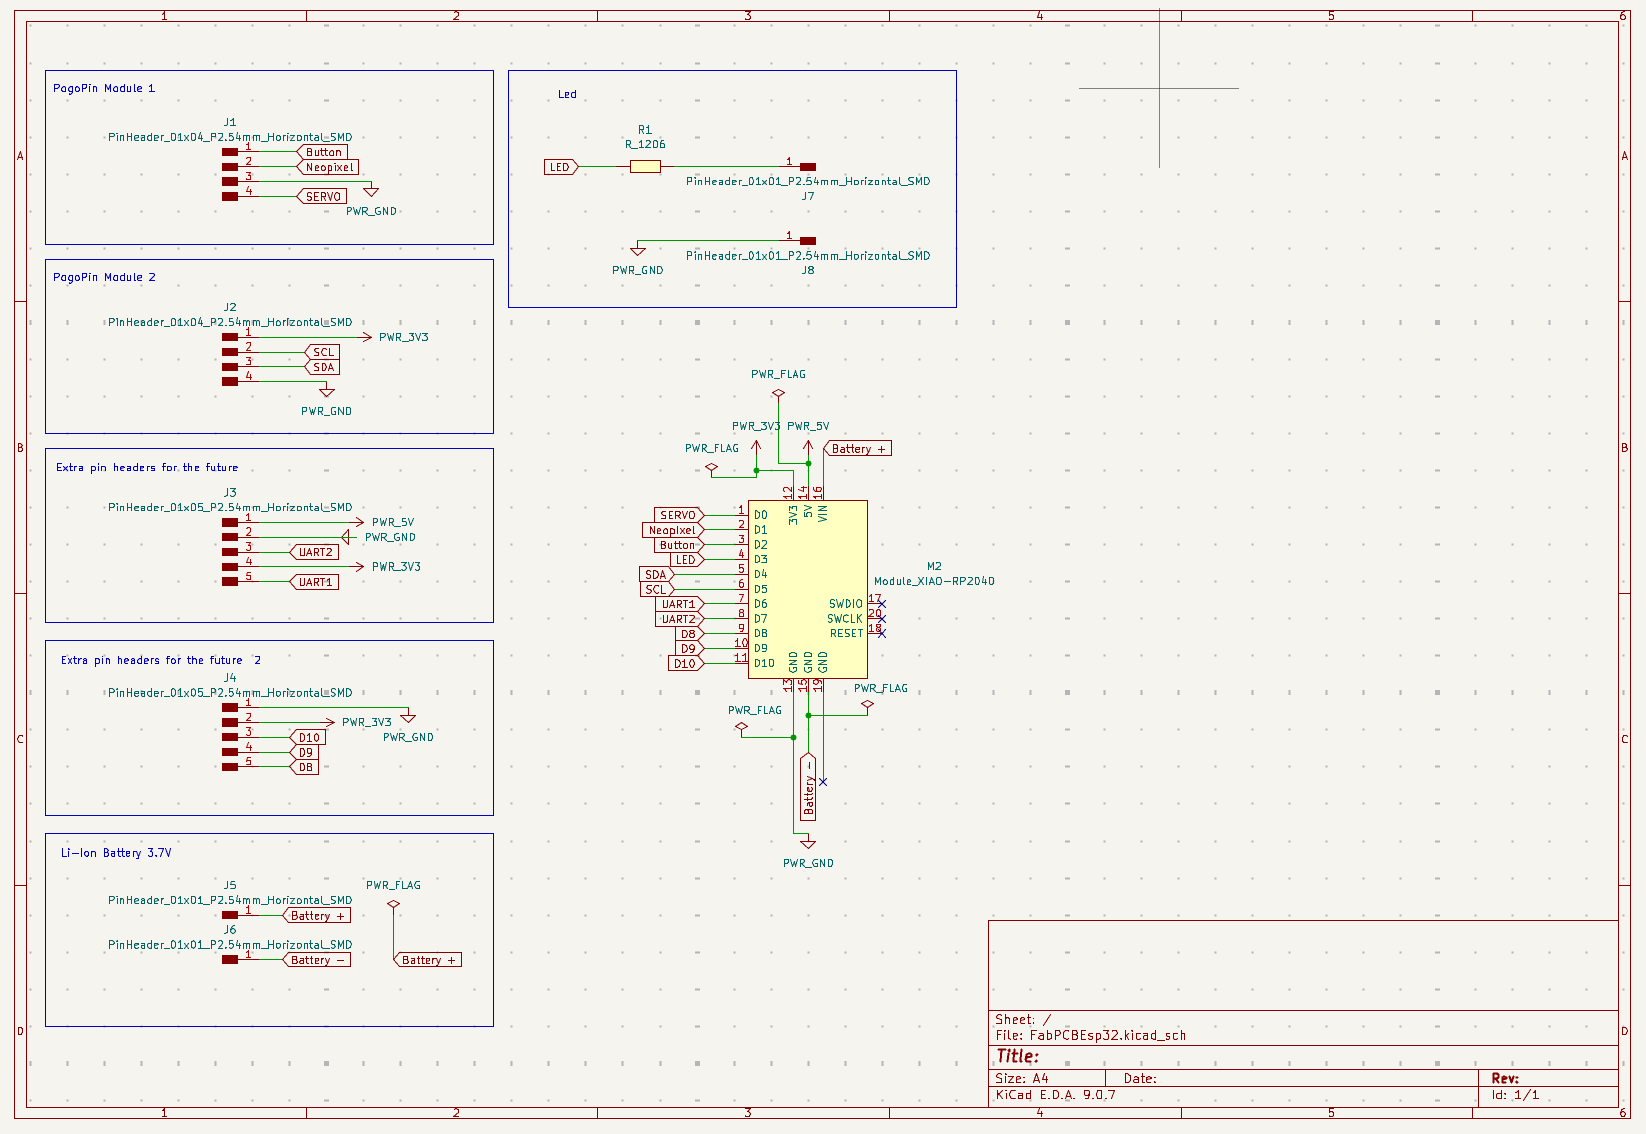Select the D10 label on M2 pin 11

pos(686,663)
